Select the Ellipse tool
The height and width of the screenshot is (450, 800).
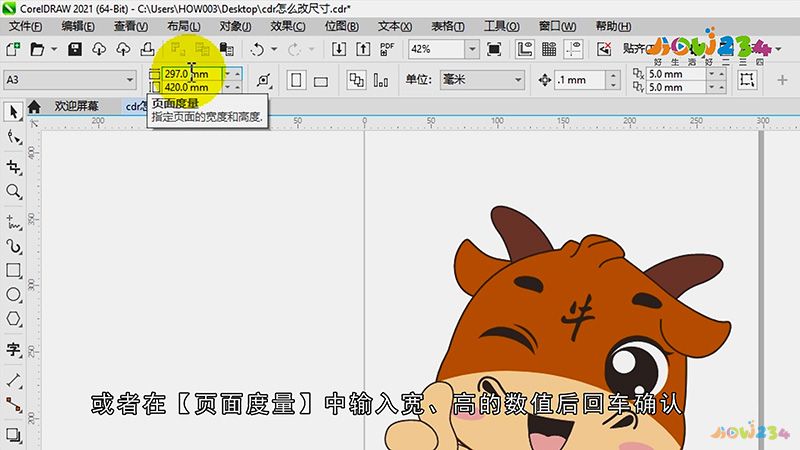pos(13,294)
